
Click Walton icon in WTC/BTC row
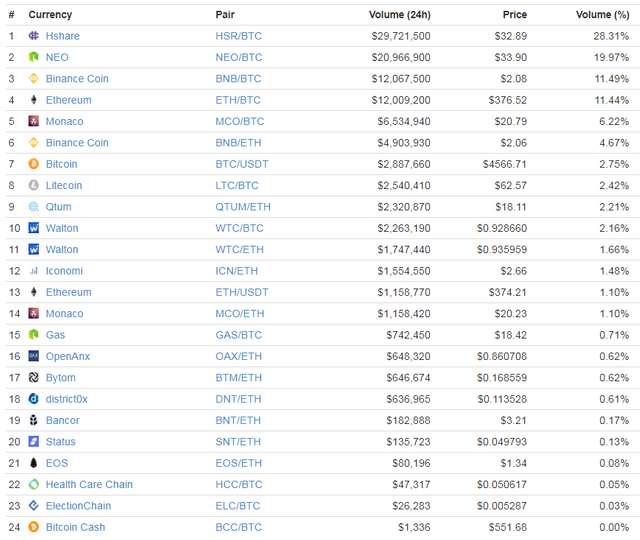click(33, 228)
